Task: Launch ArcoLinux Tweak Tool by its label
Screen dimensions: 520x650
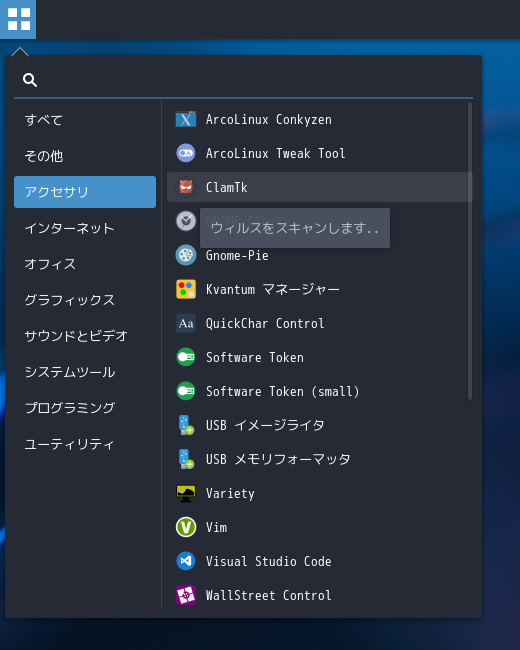Action: tap(275, 154)
